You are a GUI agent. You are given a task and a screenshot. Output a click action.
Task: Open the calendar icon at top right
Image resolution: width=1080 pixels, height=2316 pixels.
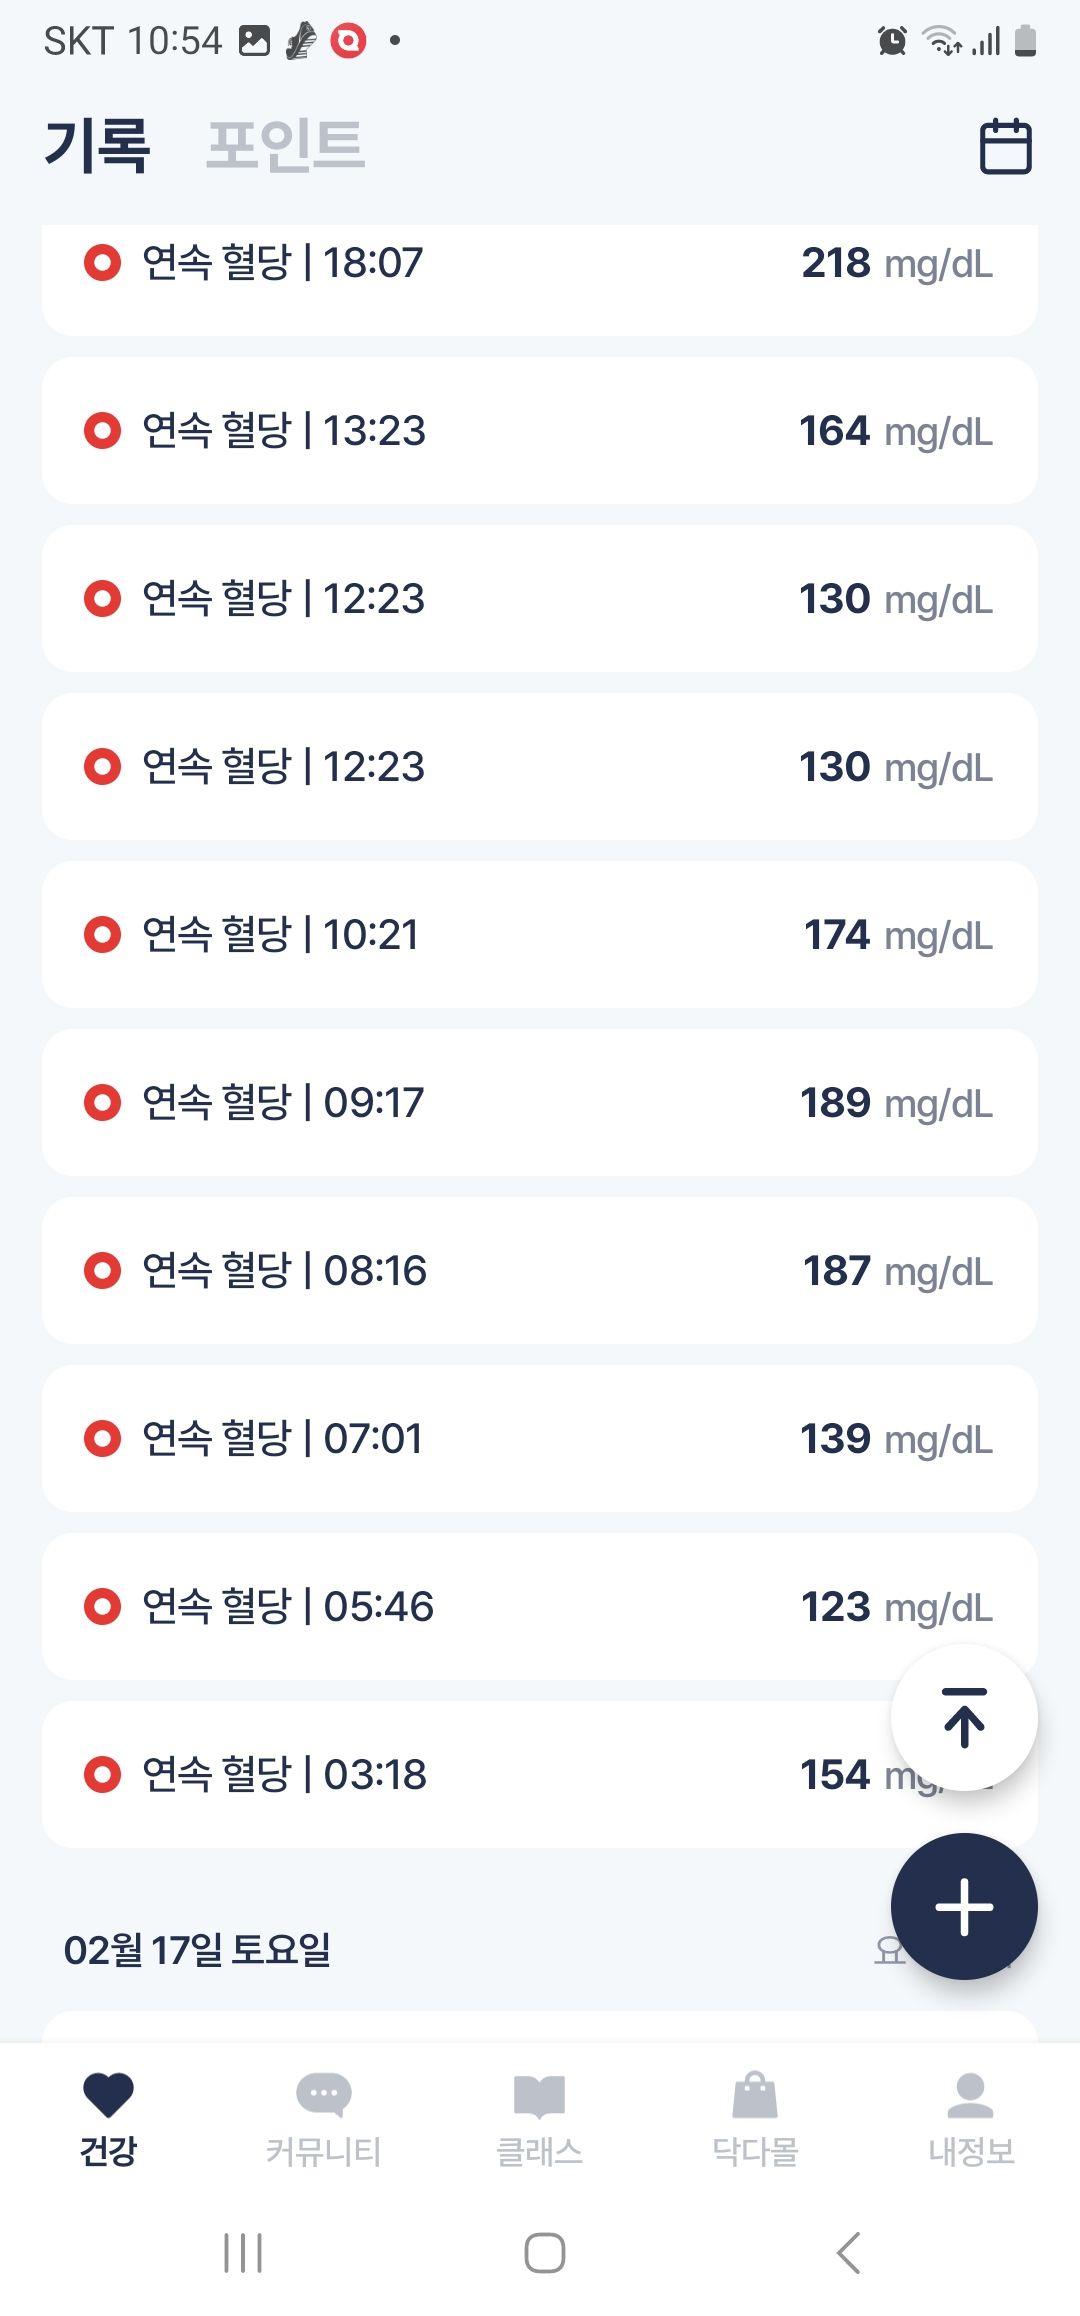[x=1005, y=146]
